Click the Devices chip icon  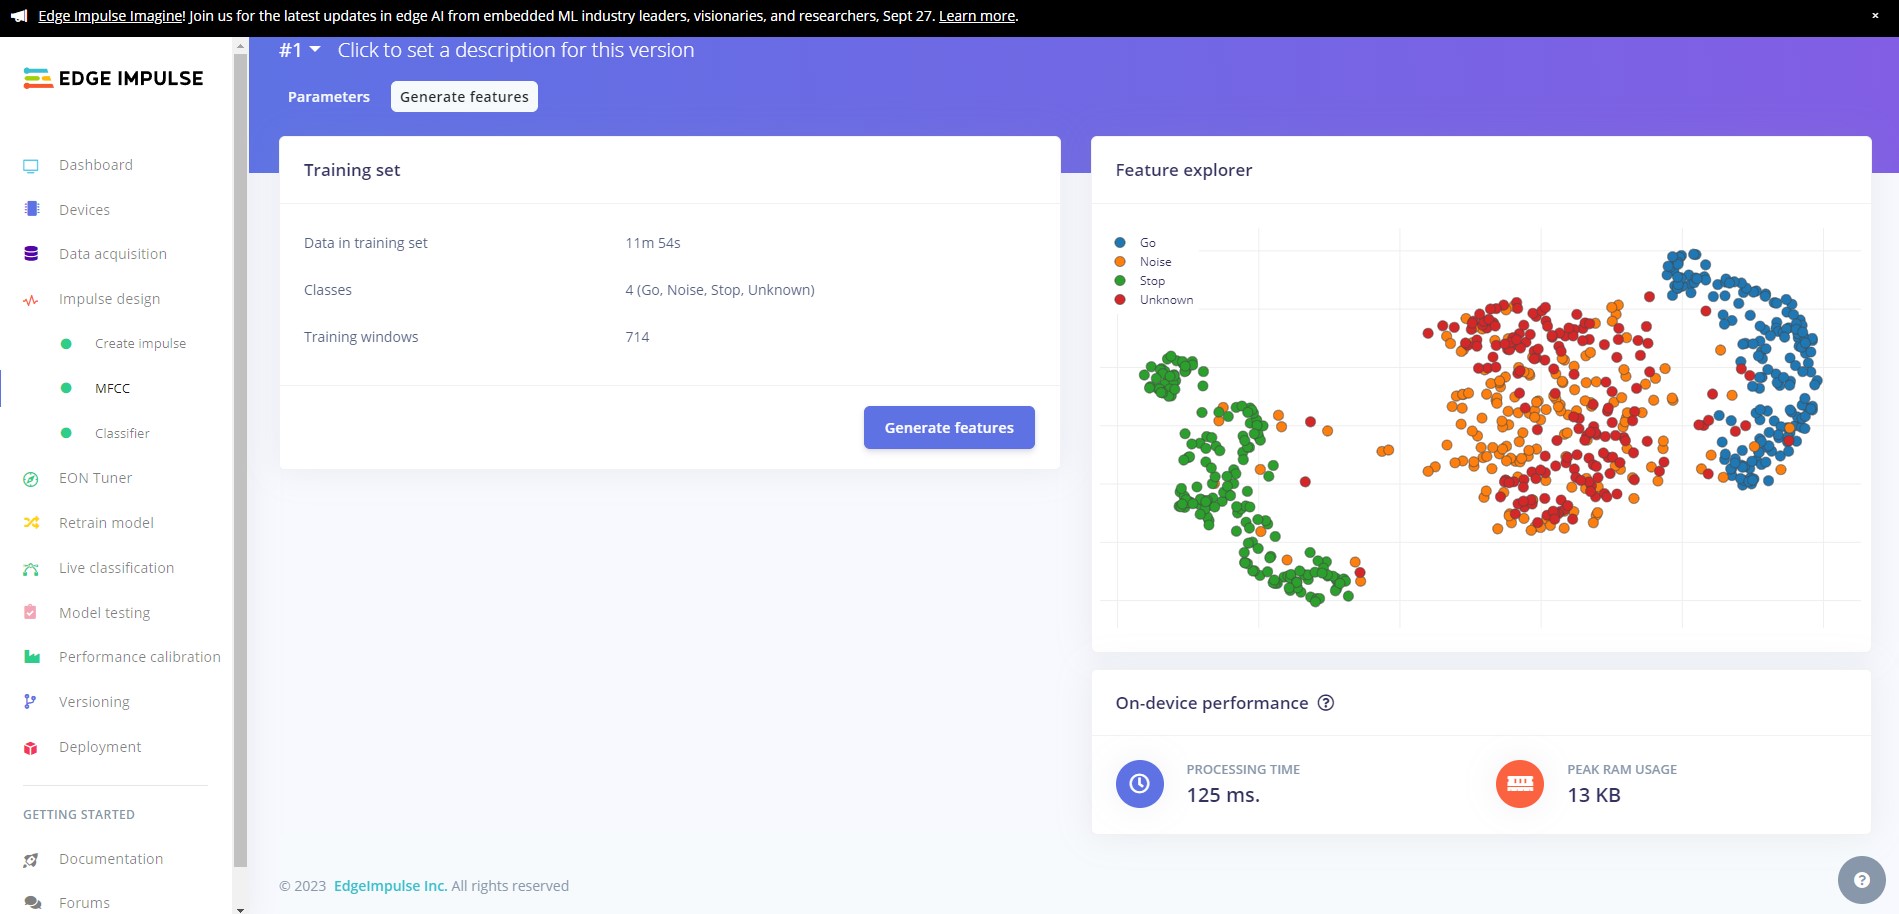pos(31,210)
